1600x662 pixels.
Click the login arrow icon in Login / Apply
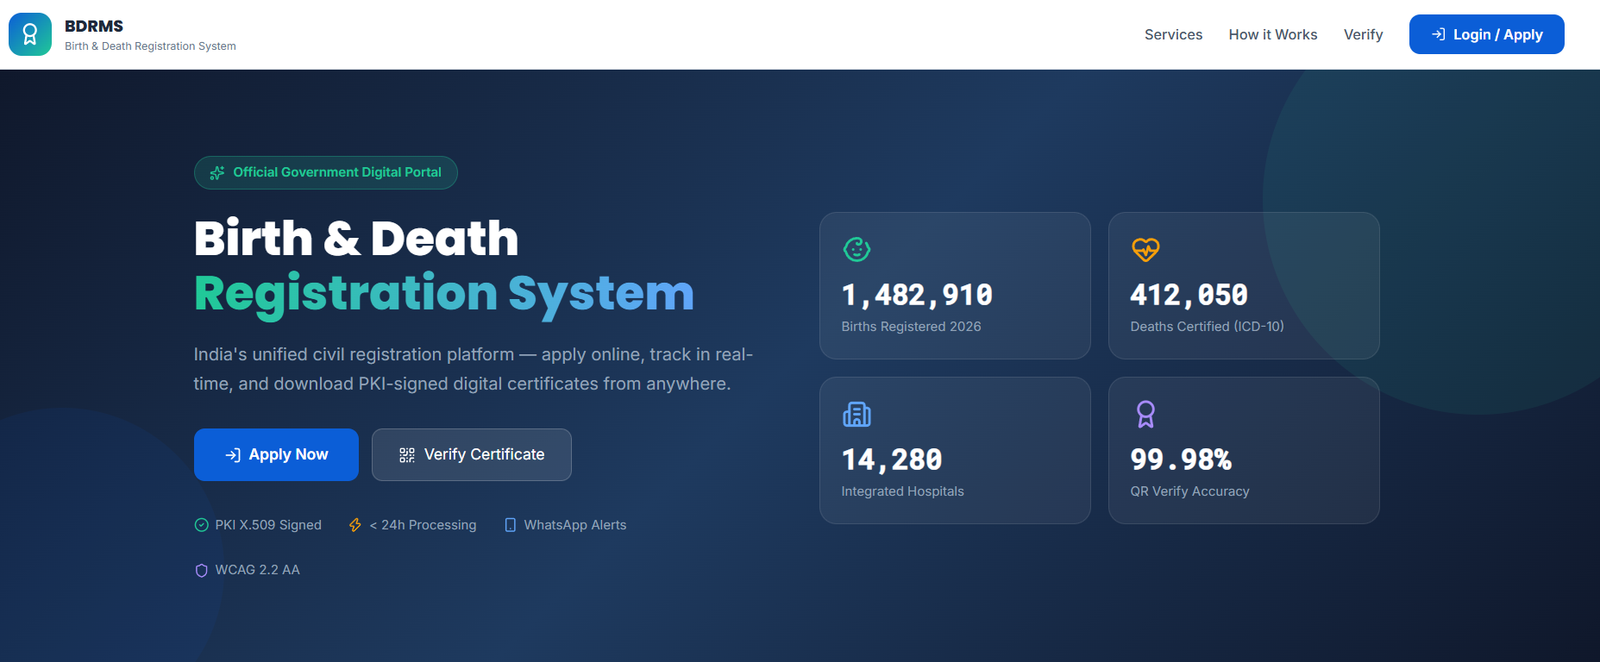coord(1438,34)
